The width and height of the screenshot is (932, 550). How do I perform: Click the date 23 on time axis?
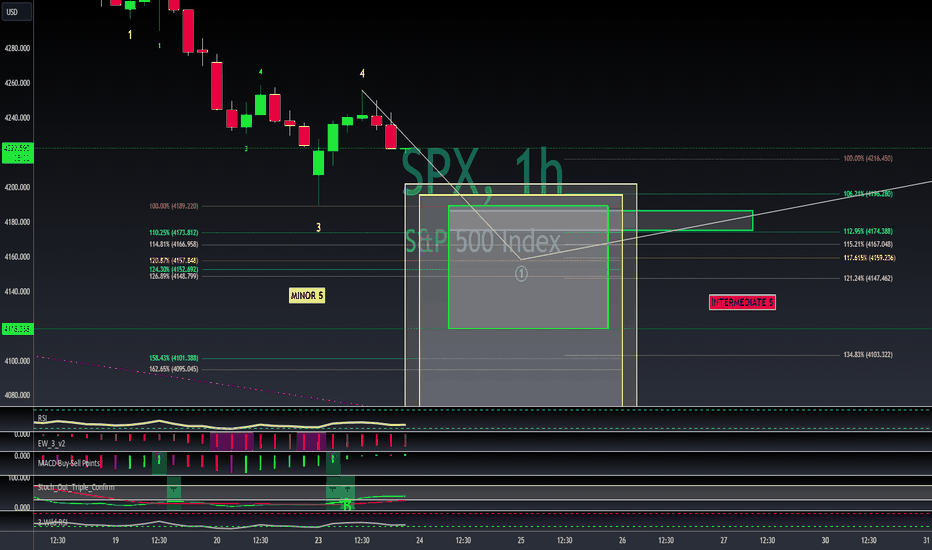click(x=319, y=540)
